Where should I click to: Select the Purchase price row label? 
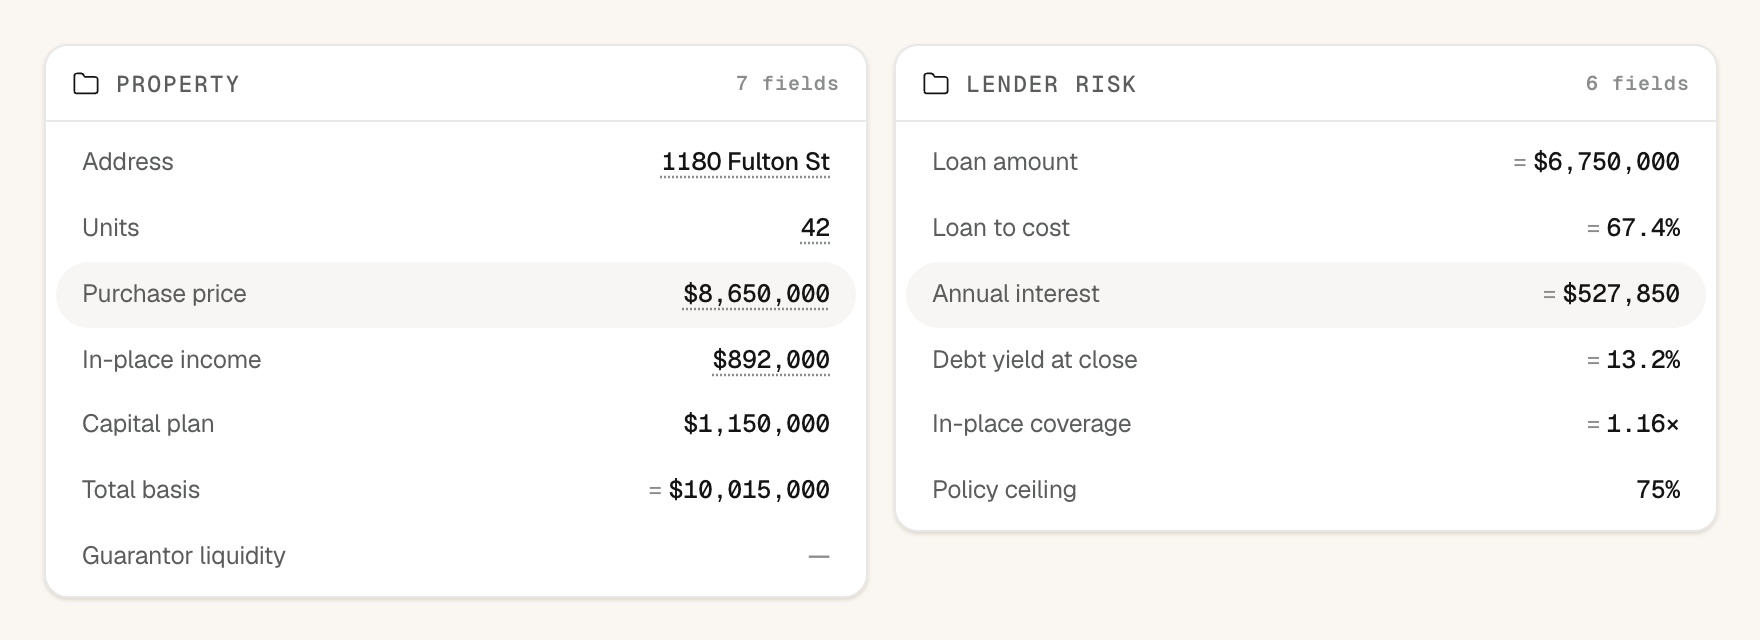(x=164, y=294)
